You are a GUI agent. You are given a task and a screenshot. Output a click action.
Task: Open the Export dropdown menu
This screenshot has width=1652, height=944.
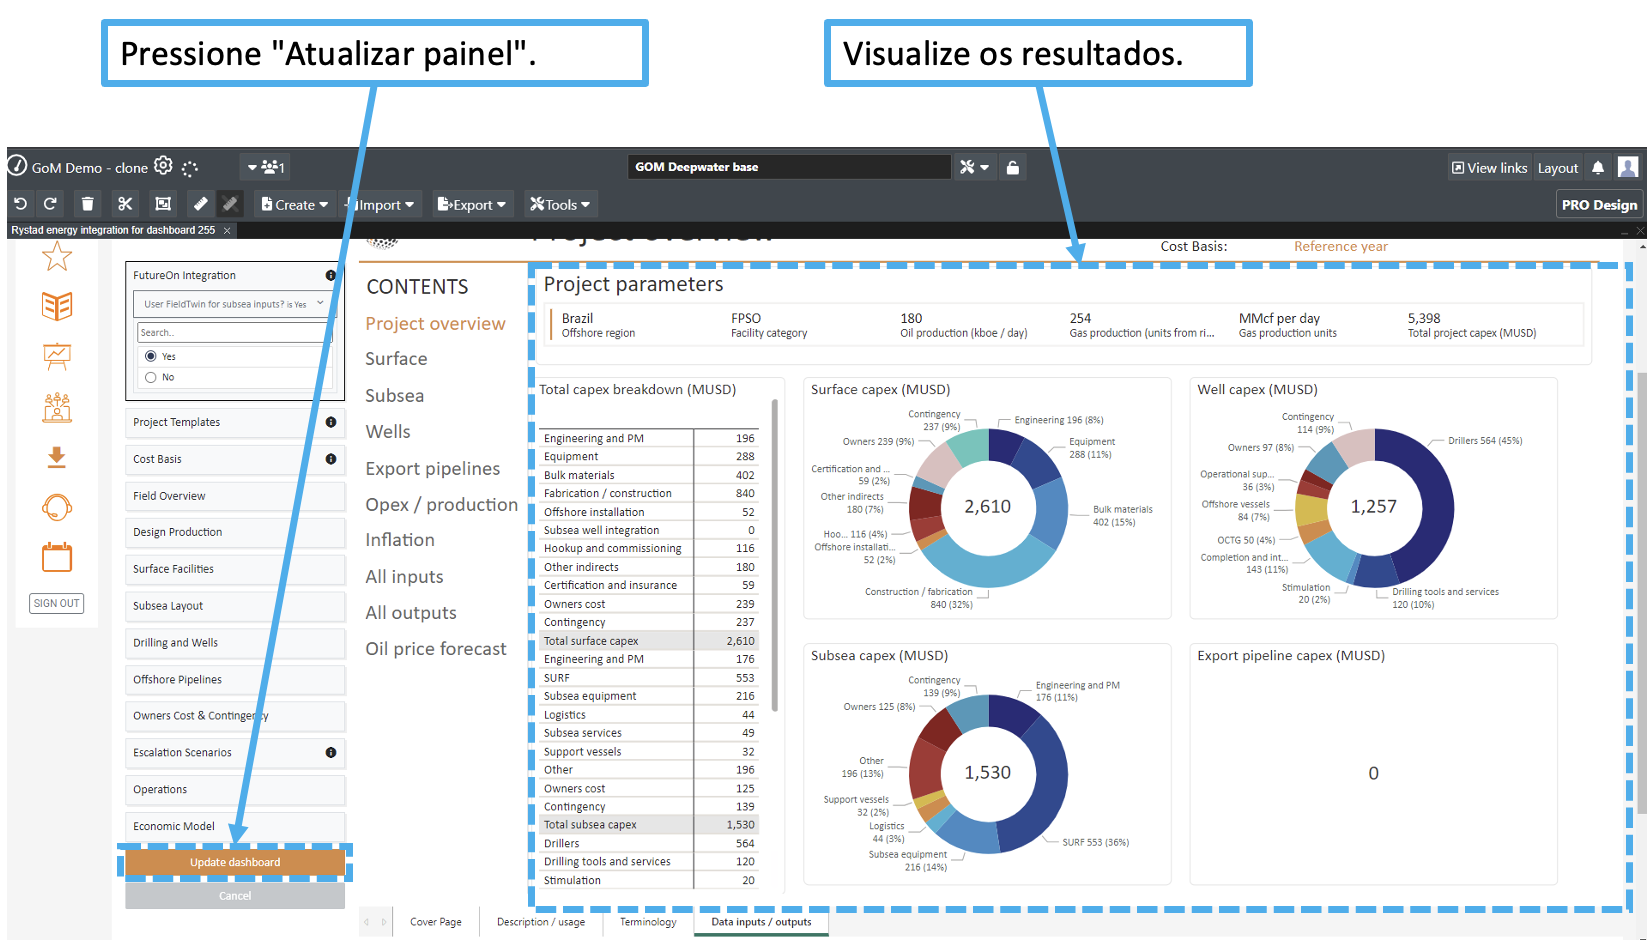[473, 204]
